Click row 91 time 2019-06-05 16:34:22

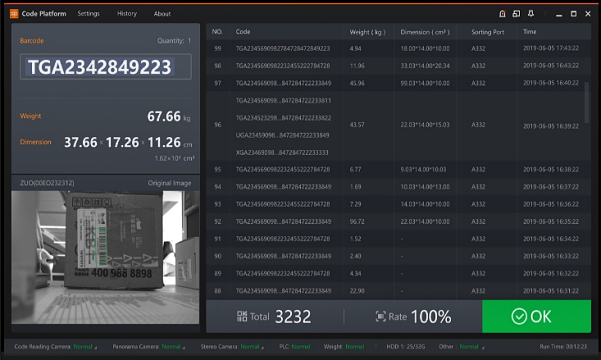551,239
